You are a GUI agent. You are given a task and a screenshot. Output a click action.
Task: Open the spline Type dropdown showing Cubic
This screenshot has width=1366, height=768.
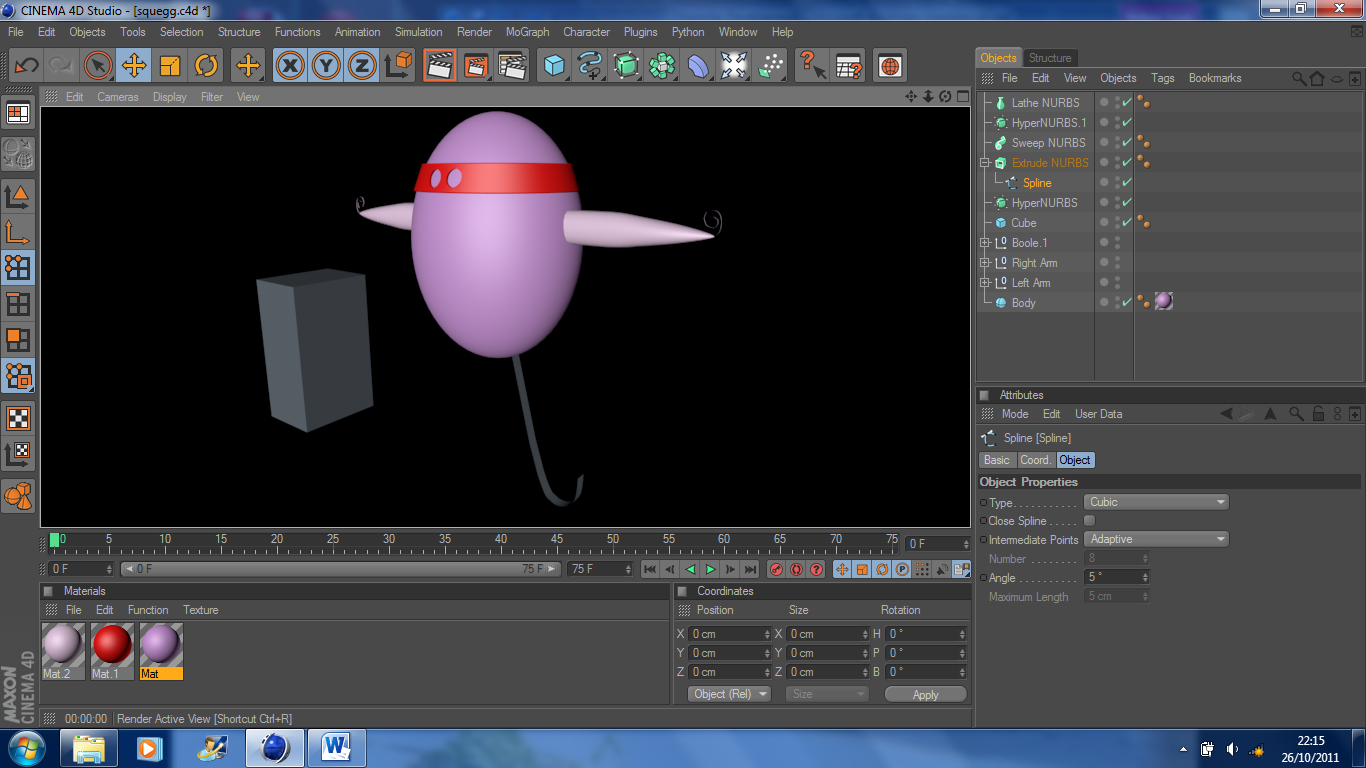pyautogui.click(x=1156, y=502)
